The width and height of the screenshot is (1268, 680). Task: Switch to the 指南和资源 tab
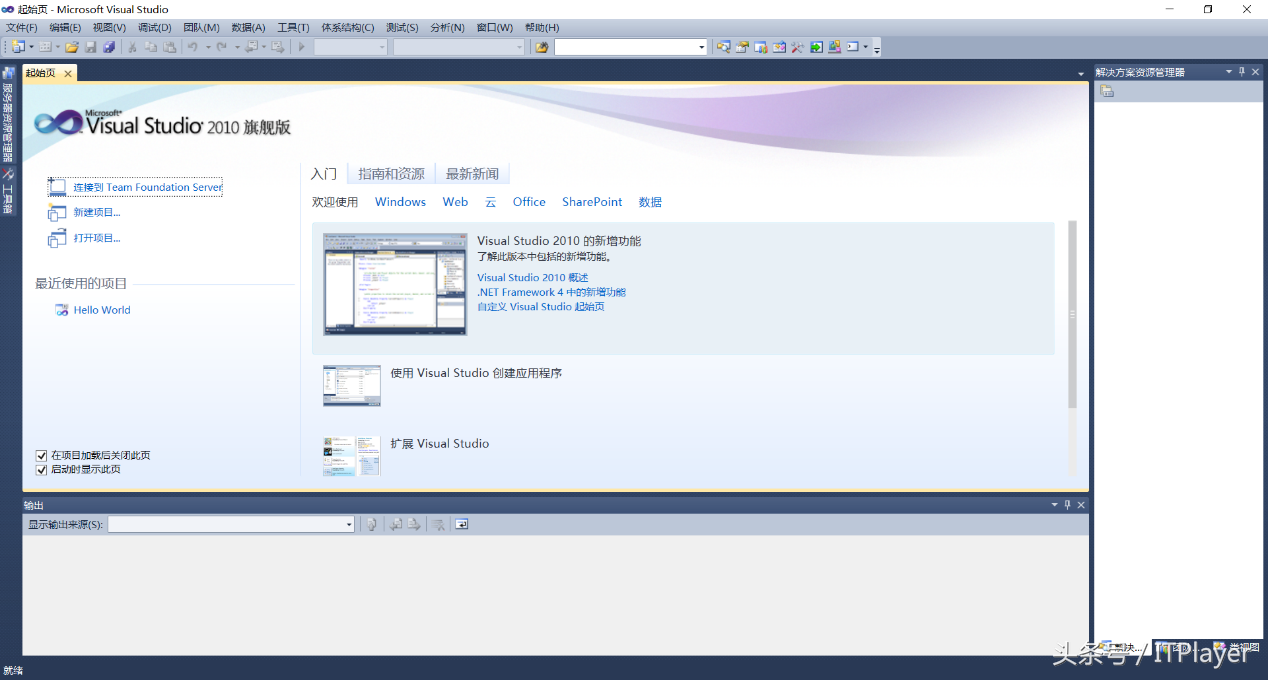tap(391, 174)
